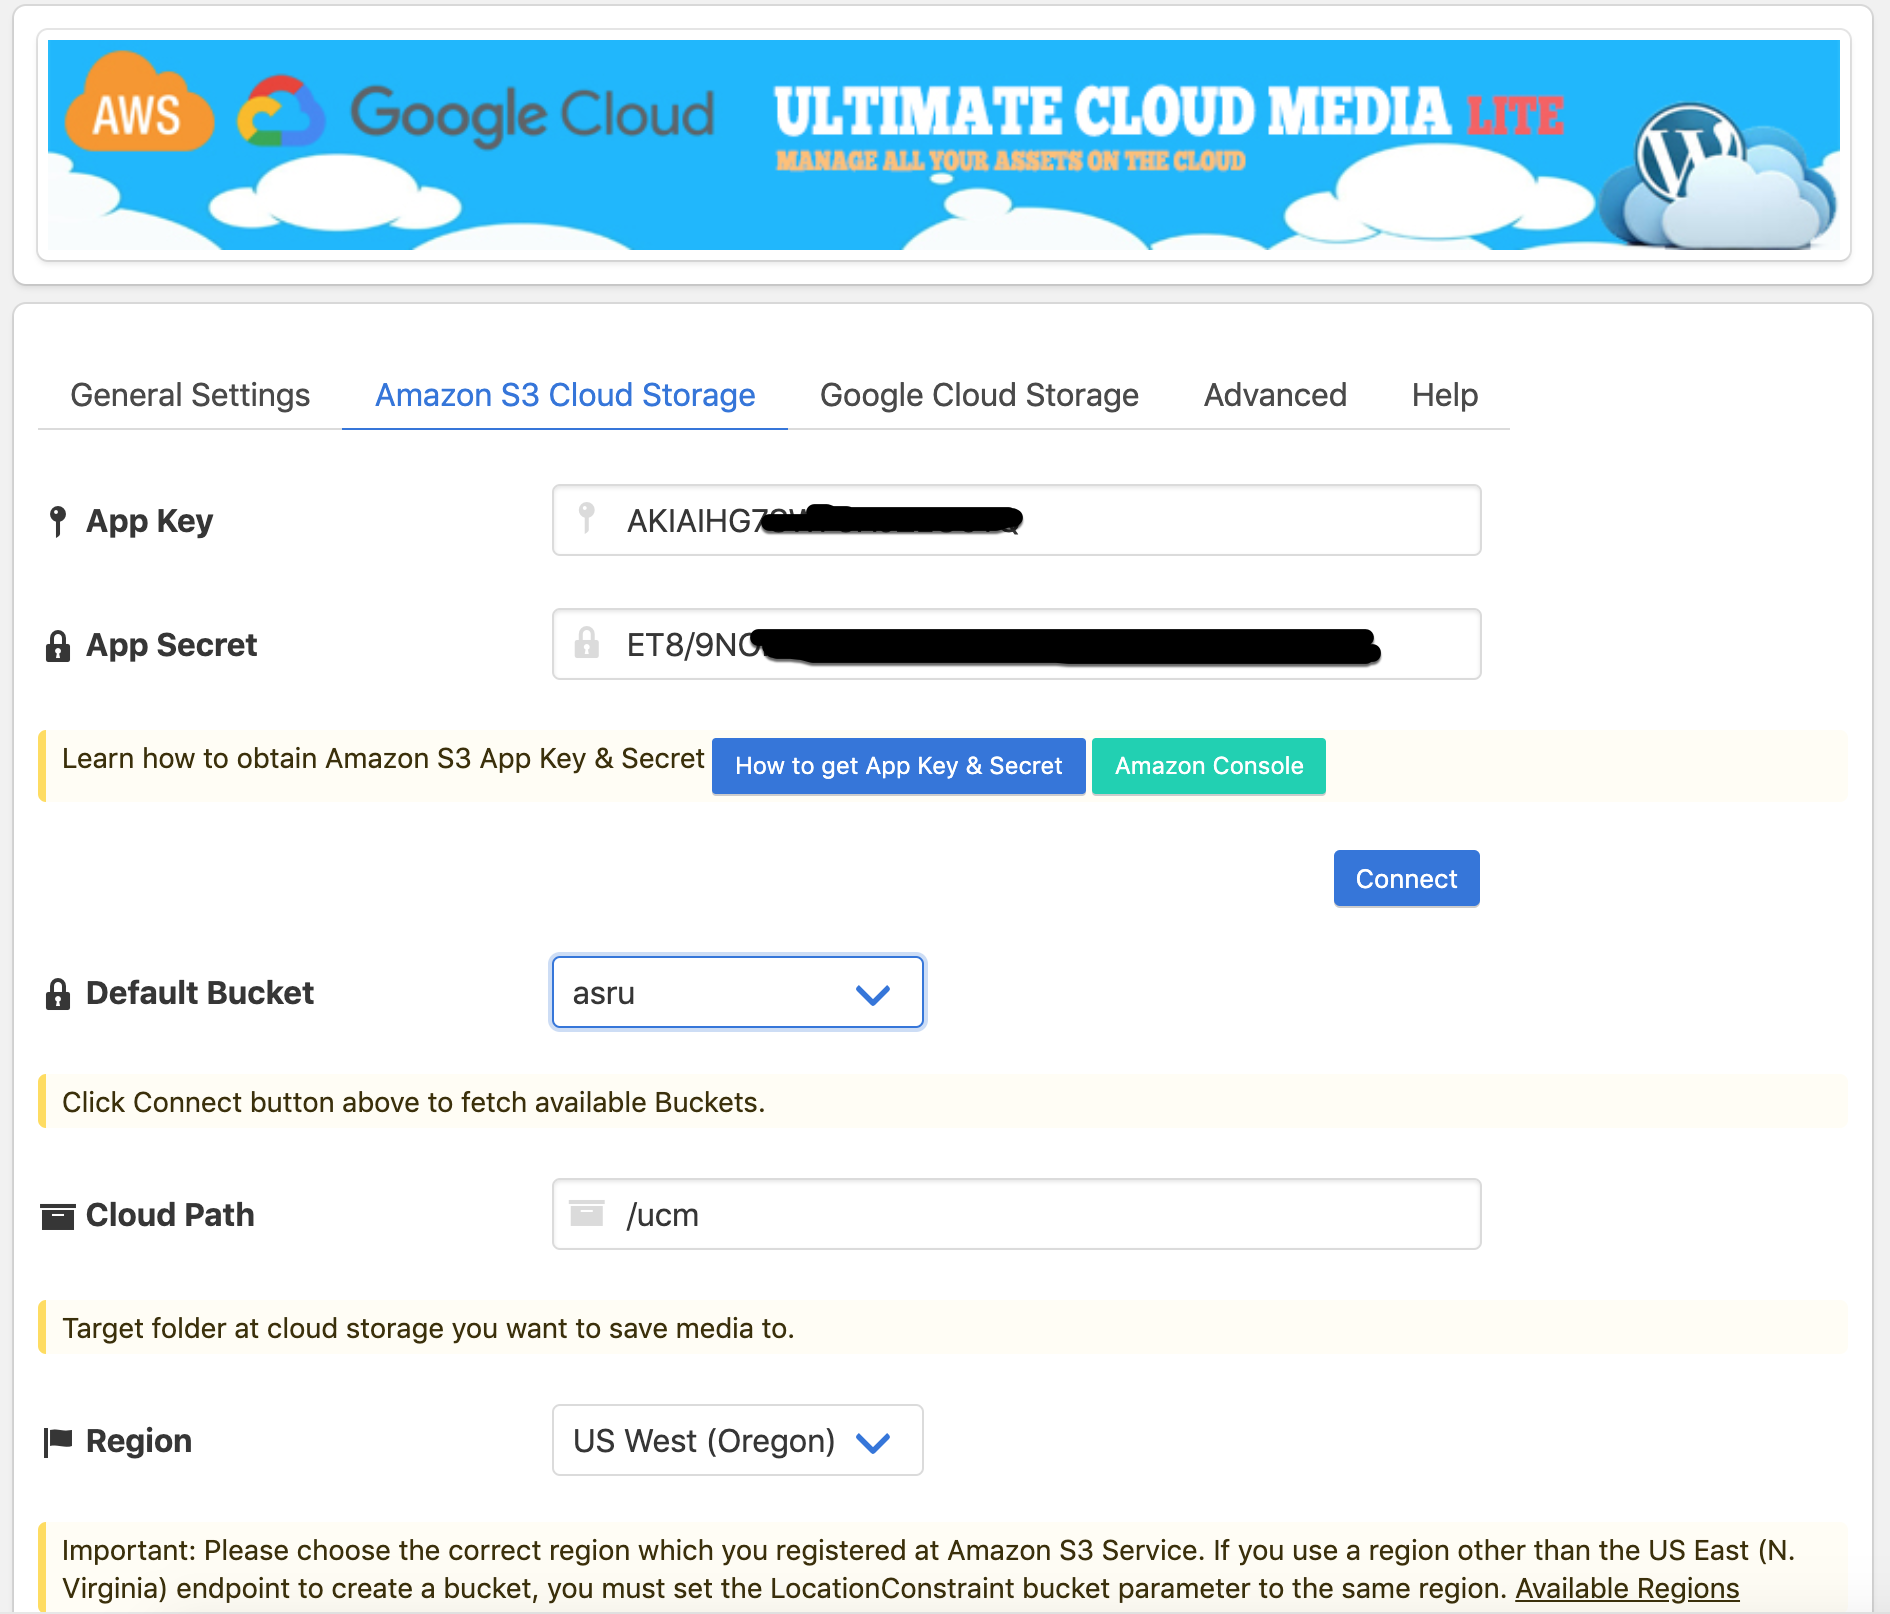
Task: Click the grey lock icon inside App Secret field
Action: 587,642
